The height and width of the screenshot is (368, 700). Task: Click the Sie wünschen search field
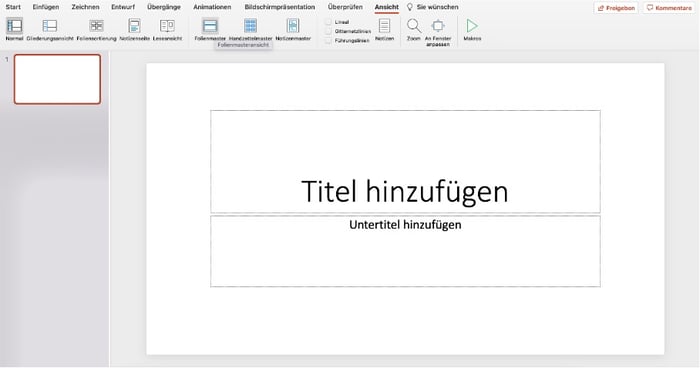pos(438,7)
